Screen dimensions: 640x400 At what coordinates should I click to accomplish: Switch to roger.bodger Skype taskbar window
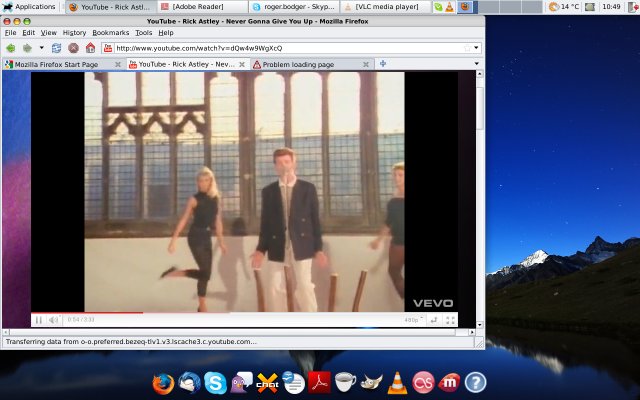point(294,7)
